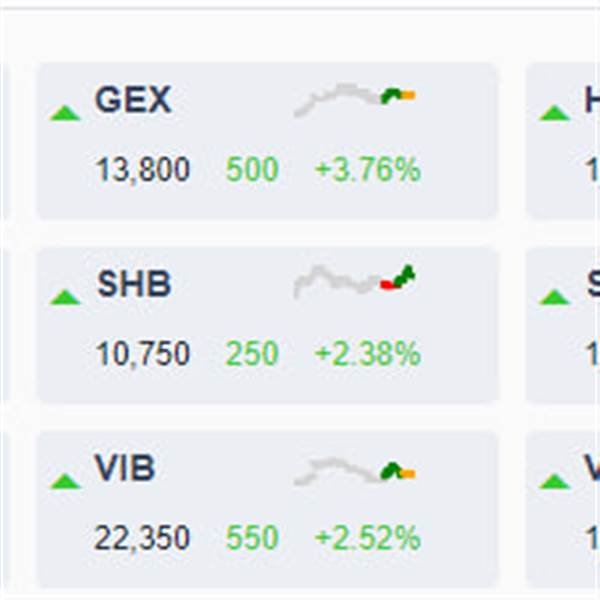600x600 pixels.
Task: Open the VIB sparkline mini chart
Action: (x=354, y=471)
